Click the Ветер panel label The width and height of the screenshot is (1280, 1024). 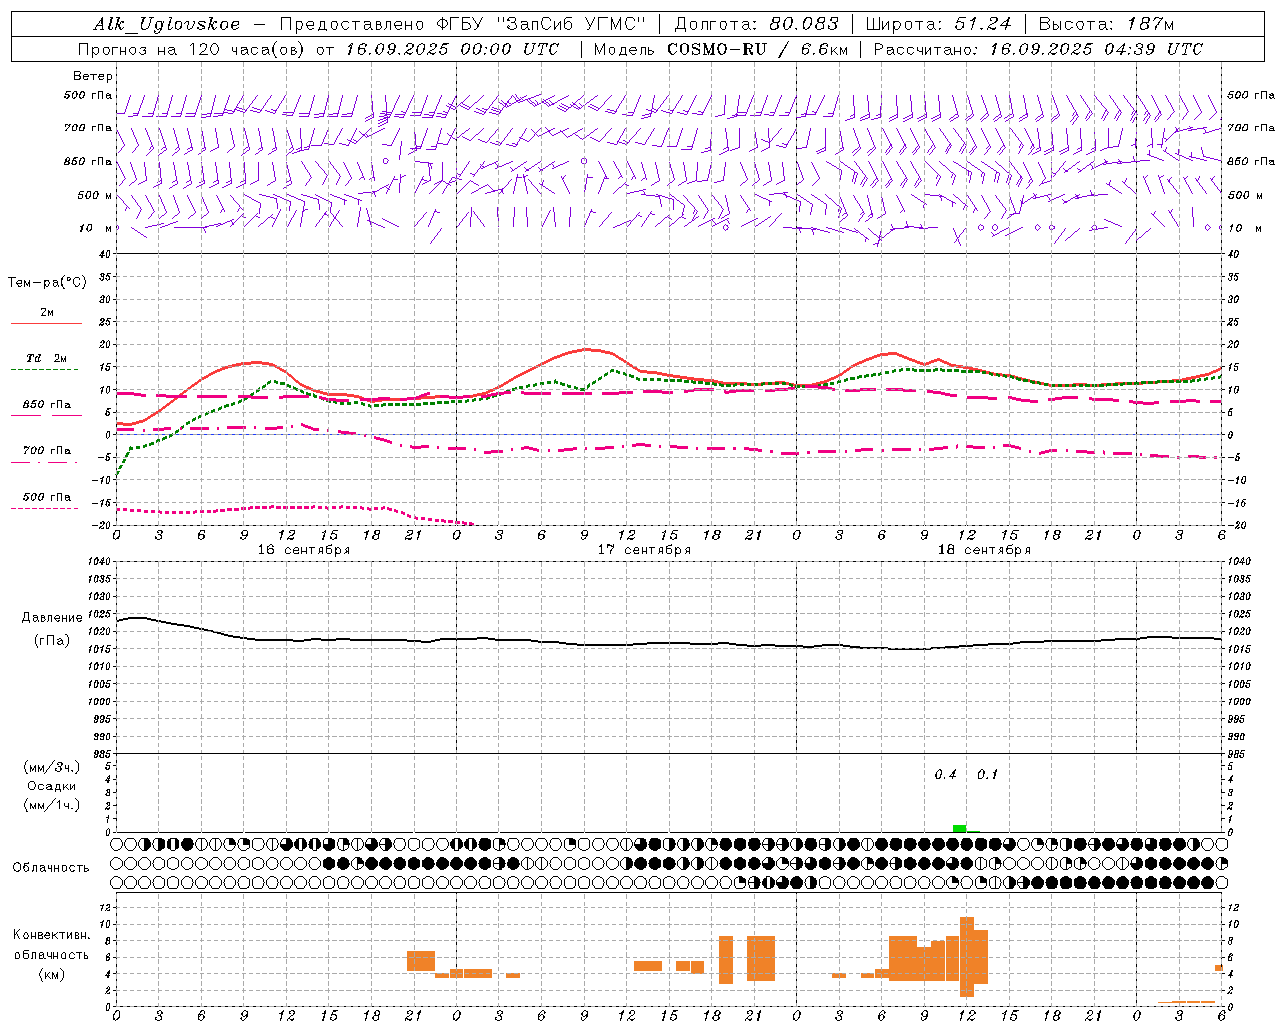click(x=93, y=76)
